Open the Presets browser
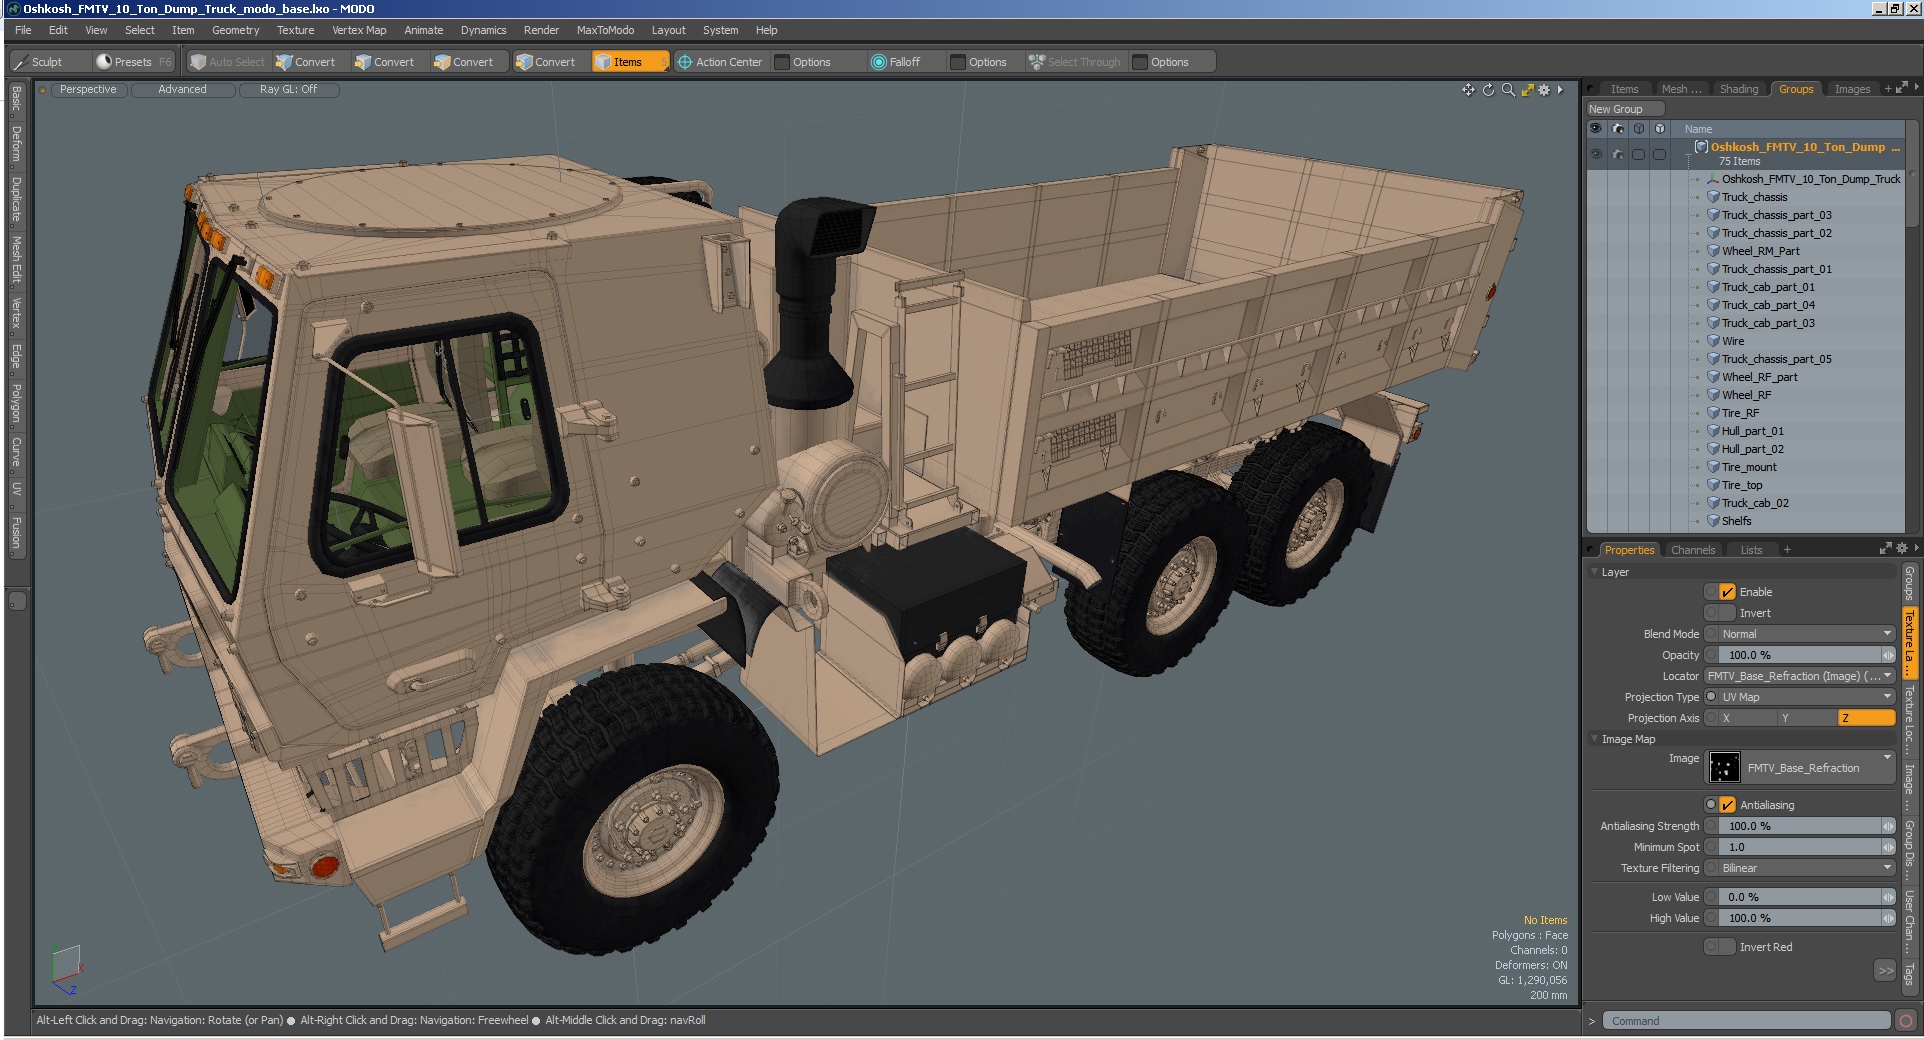The height and width of the screenshot is (1040, 1924). 132,62
